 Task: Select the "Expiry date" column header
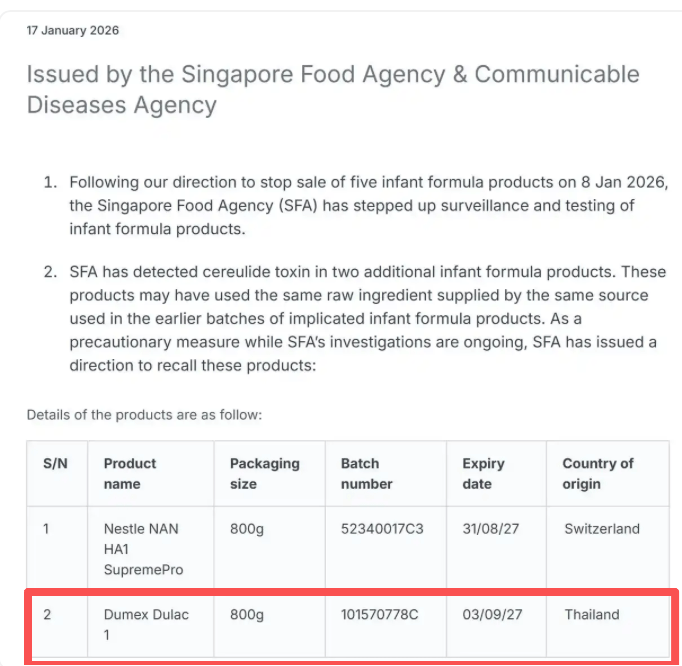point(483,474)
